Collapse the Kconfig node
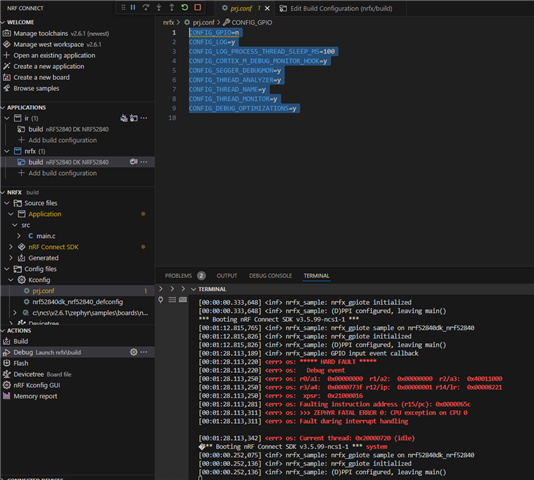Image resolution: width=534 pixels, height=480 pixels. point(11,280)
